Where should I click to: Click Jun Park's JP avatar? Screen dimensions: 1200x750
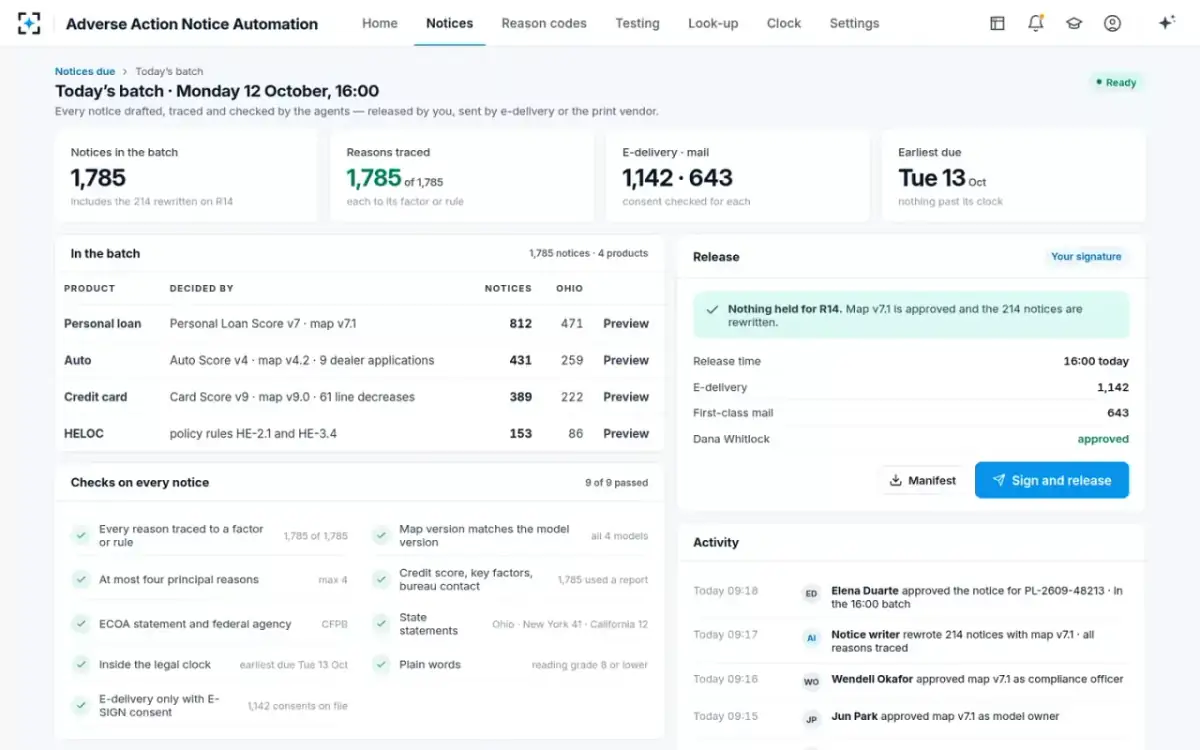812,719
